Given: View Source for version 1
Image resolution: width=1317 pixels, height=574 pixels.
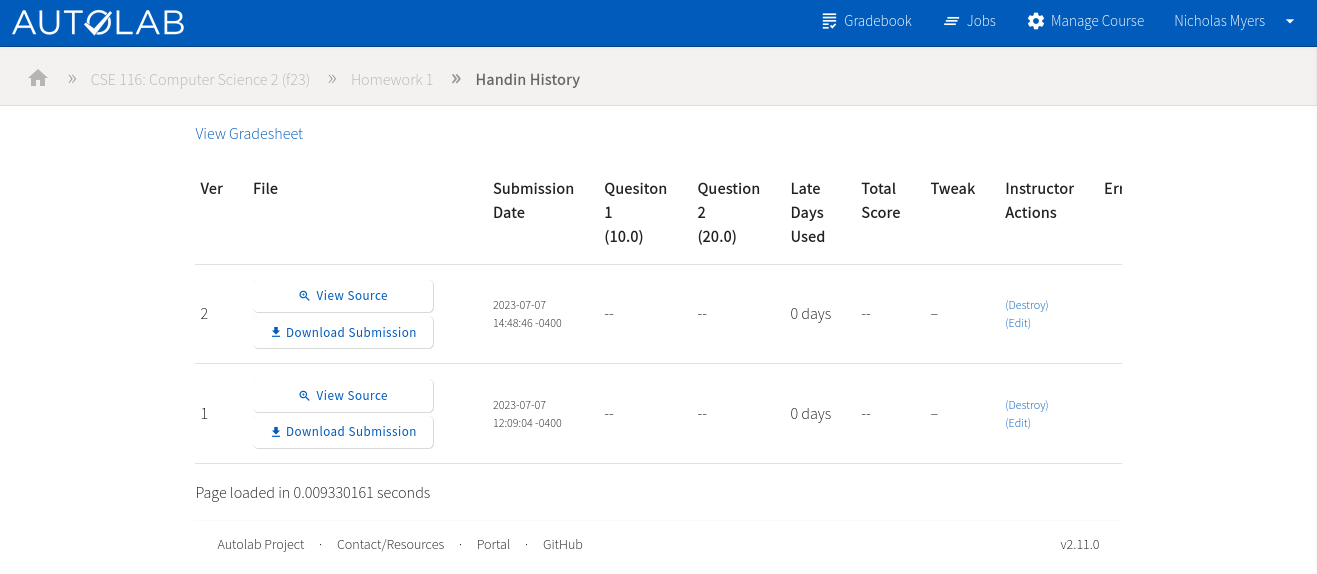Looking at the screenshot, I should coord(344,396).
